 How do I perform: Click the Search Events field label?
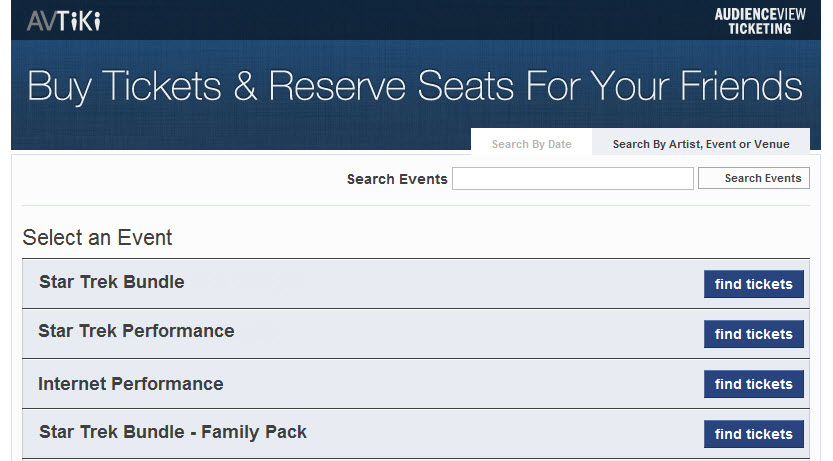(x=397, y=179)
